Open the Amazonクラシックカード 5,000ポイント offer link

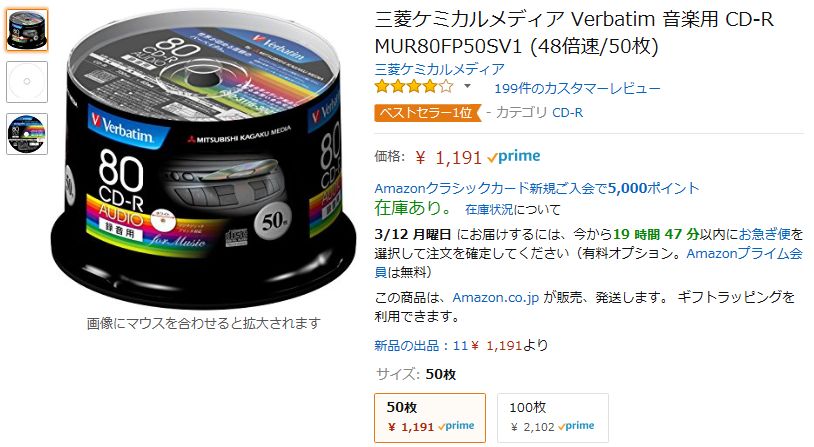click(537, 188)
